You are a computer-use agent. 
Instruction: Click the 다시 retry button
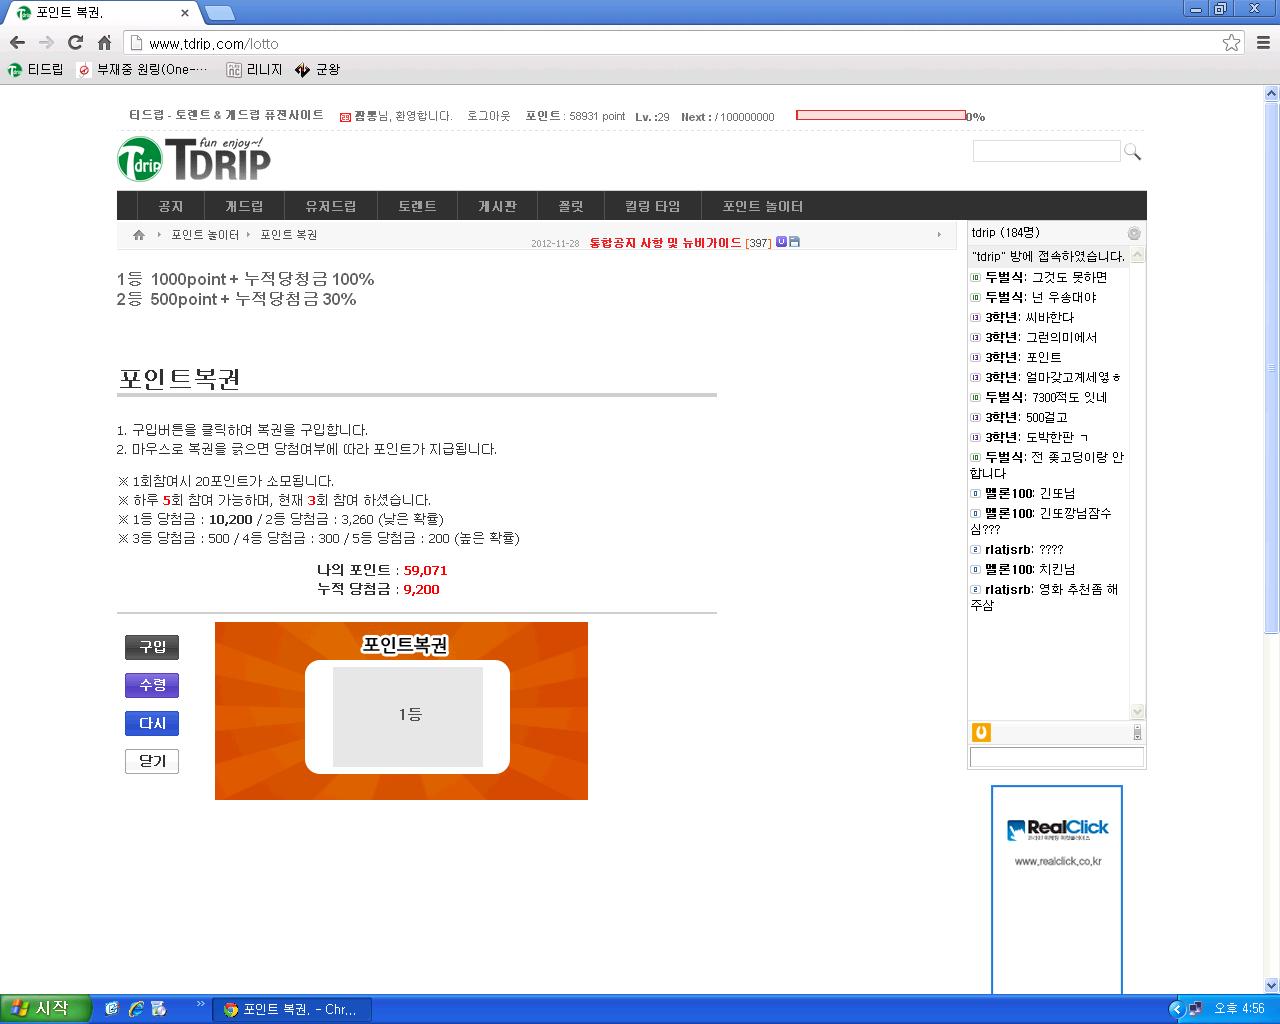152,723
